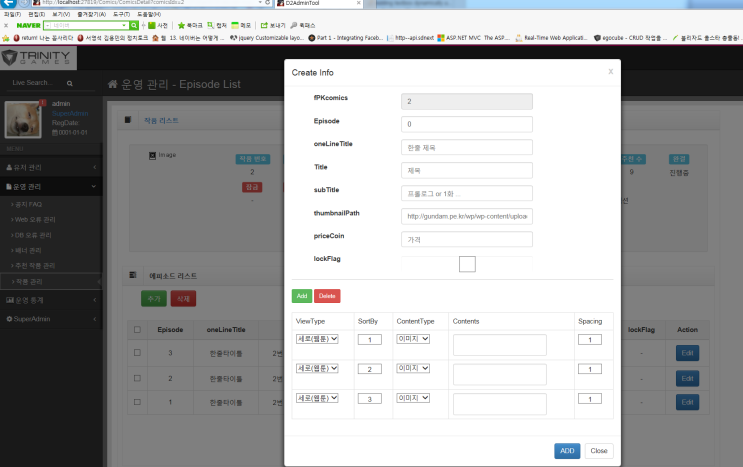Open the 보기(V) browser menu
The height and width of the screenshot is (467, 743).
click(x=61, y=14)
